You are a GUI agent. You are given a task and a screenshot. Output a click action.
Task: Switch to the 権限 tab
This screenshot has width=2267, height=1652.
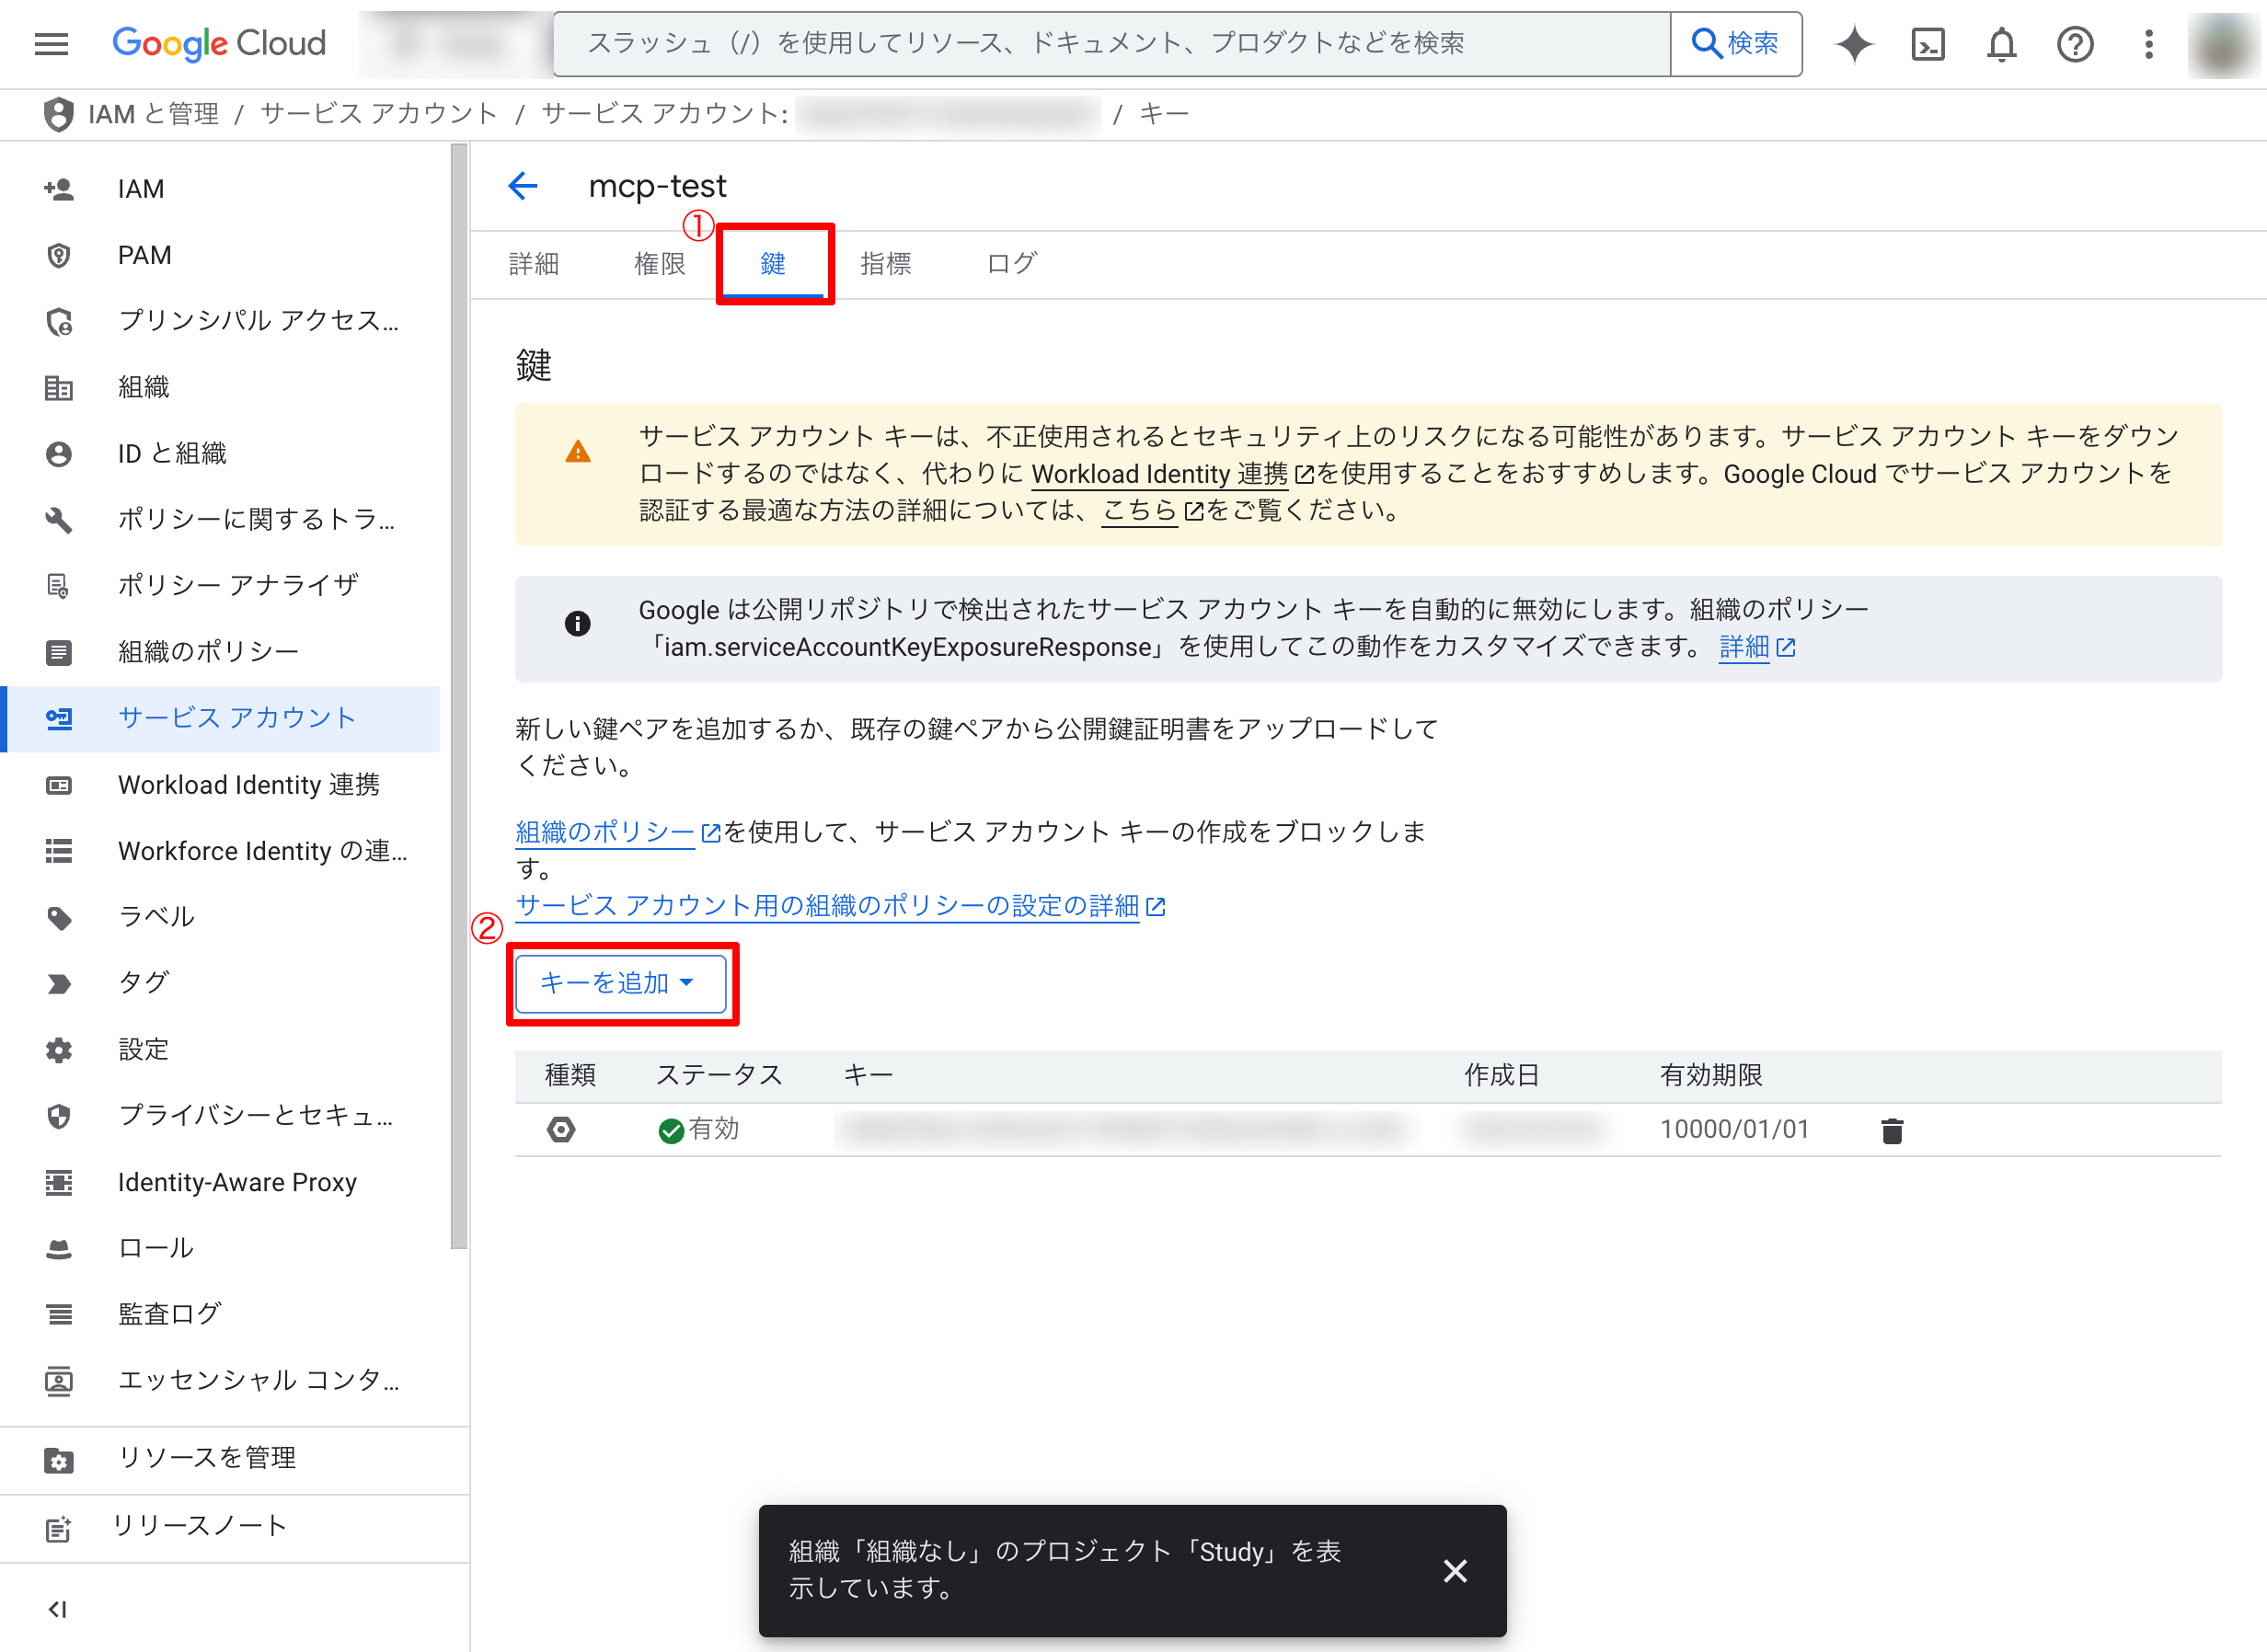[659, 264]
